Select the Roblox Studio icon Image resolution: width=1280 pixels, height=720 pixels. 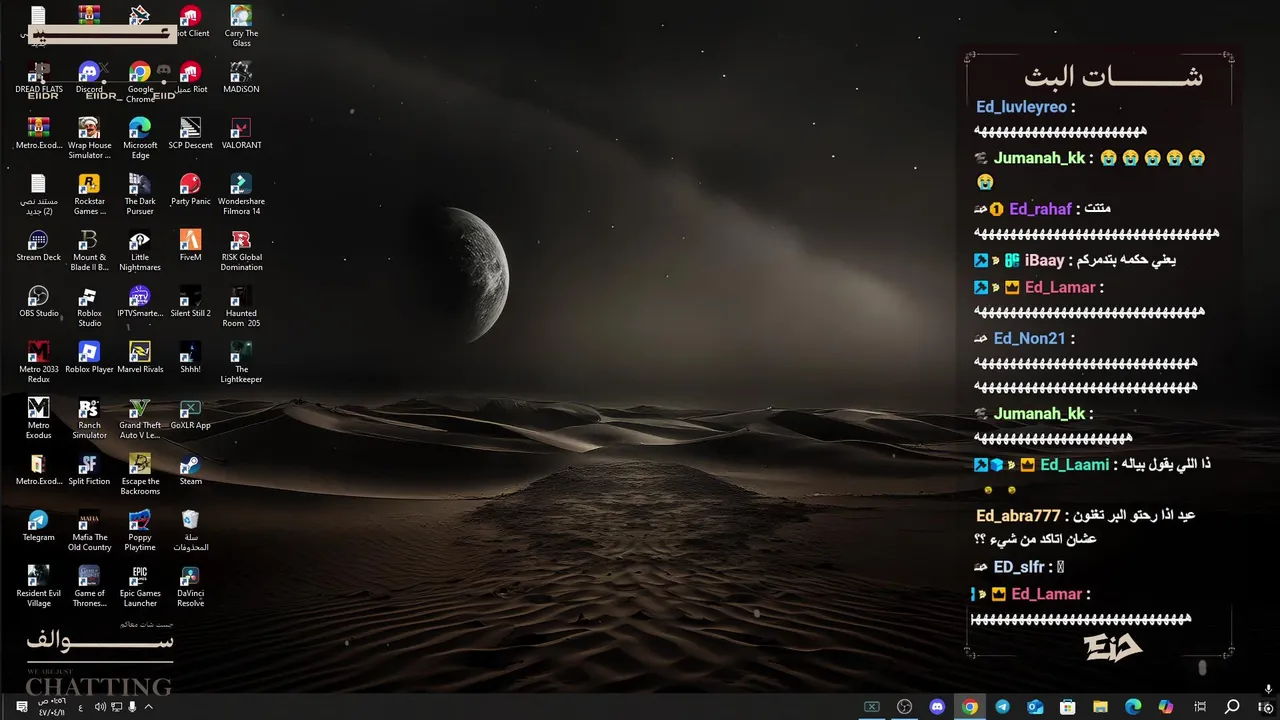[89, 307]
